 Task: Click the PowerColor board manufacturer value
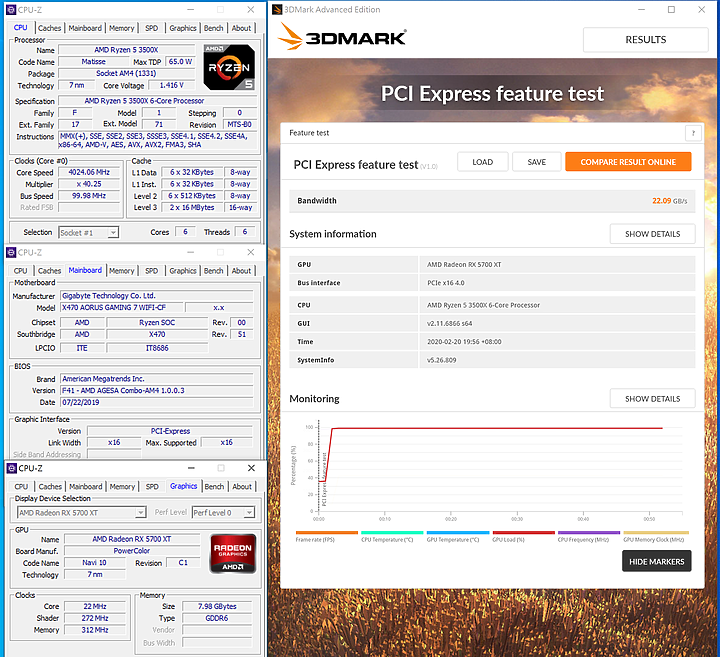point(132,551)
